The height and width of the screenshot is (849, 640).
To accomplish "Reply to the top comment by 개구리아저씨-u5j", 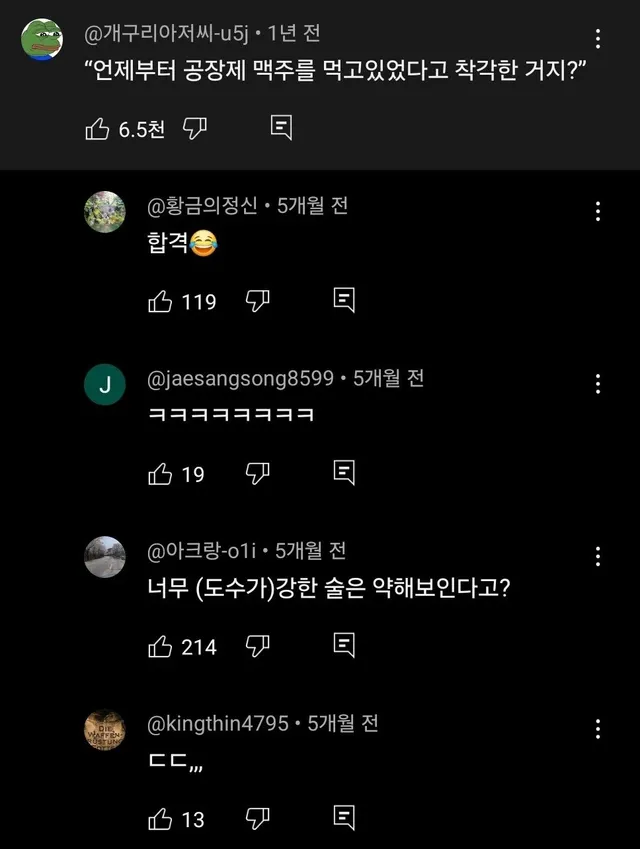I will tap(282, 128).
